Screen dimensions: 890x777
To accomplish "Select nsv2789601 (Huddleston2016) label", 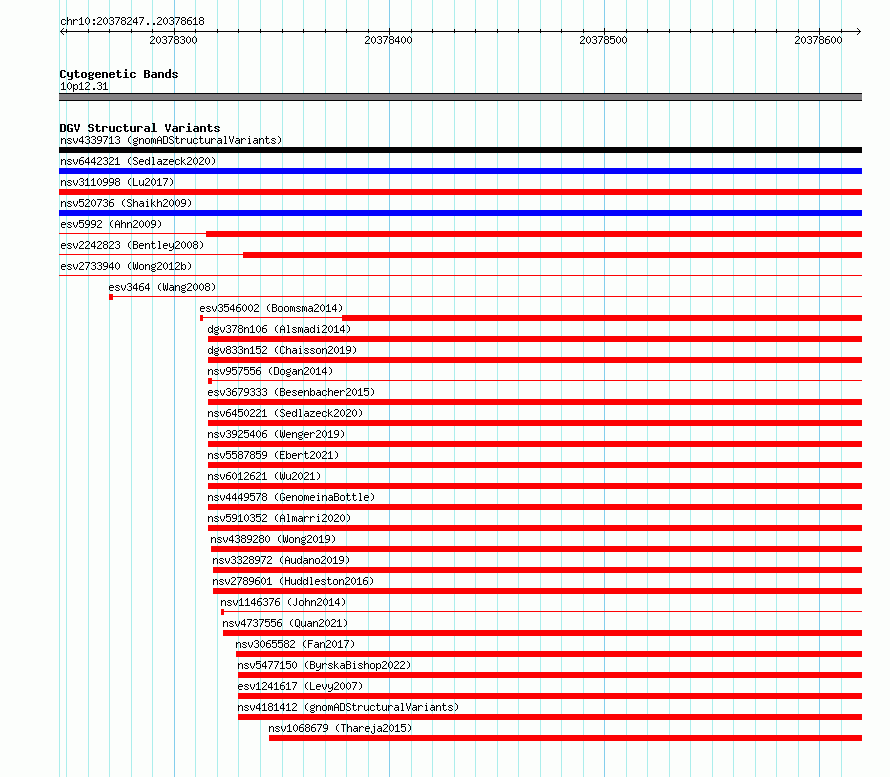I will click(293, 581).
